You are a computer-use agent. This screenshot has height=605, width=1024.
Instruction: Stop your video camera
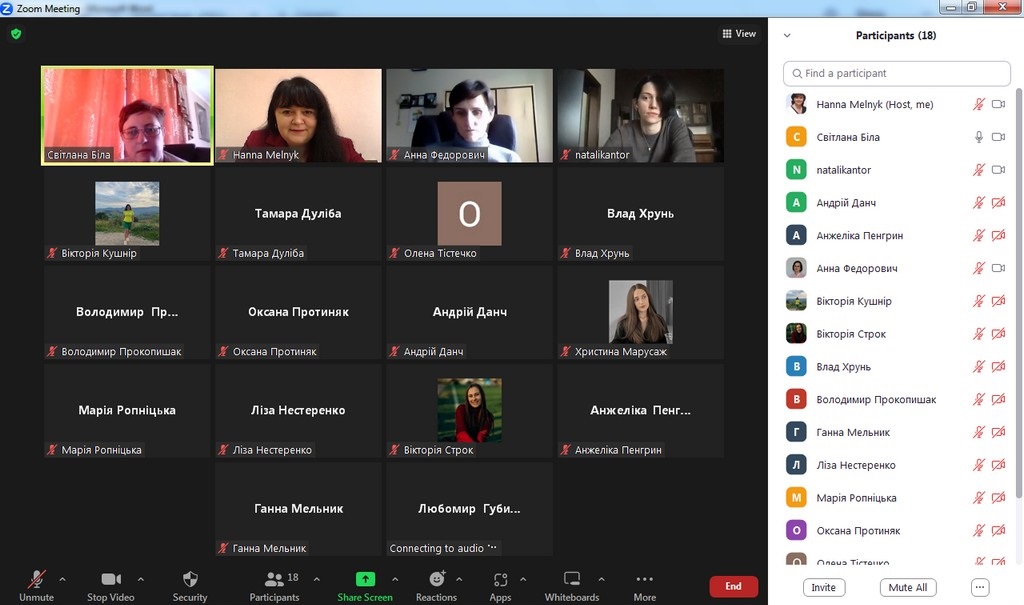coord(110,580)
